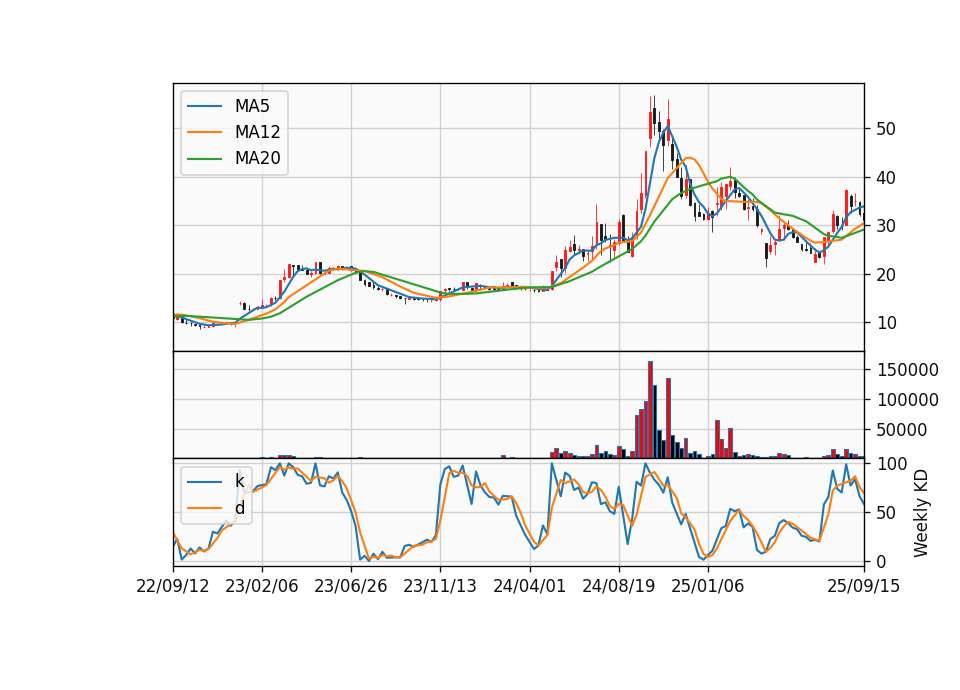960x690 pixels.
Task: Click the 24/04/01 date tick label
Action: click(x=530, y=586)
